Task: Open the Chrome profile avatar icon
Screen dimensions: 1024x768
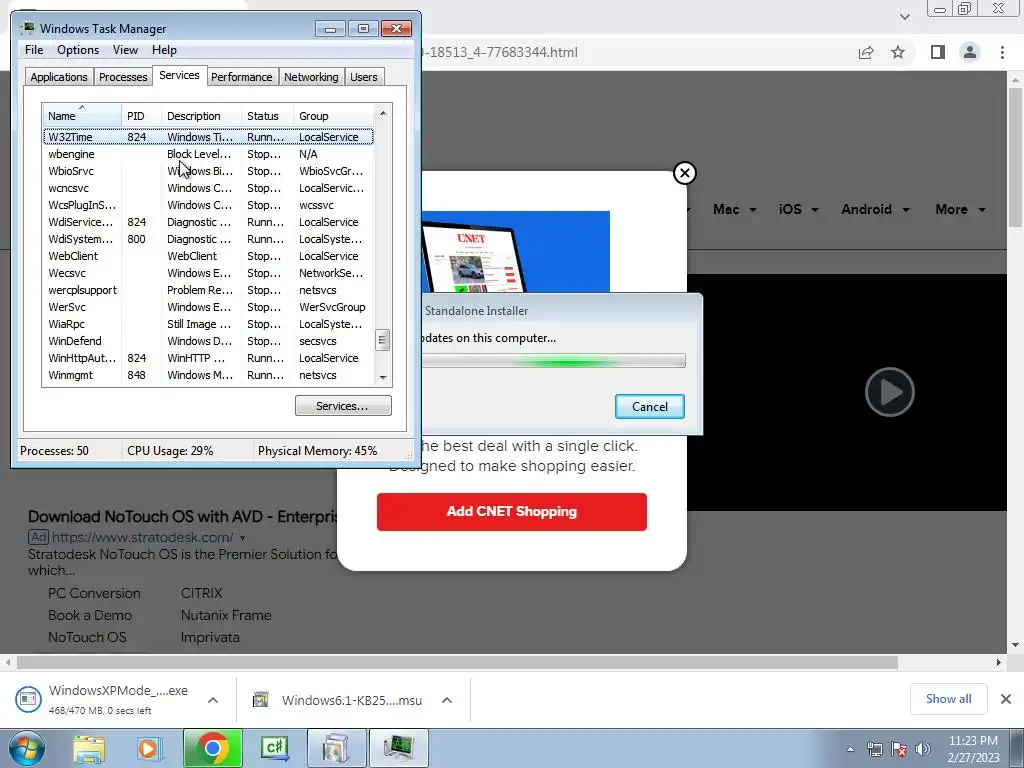Action: tap(970, 52)
